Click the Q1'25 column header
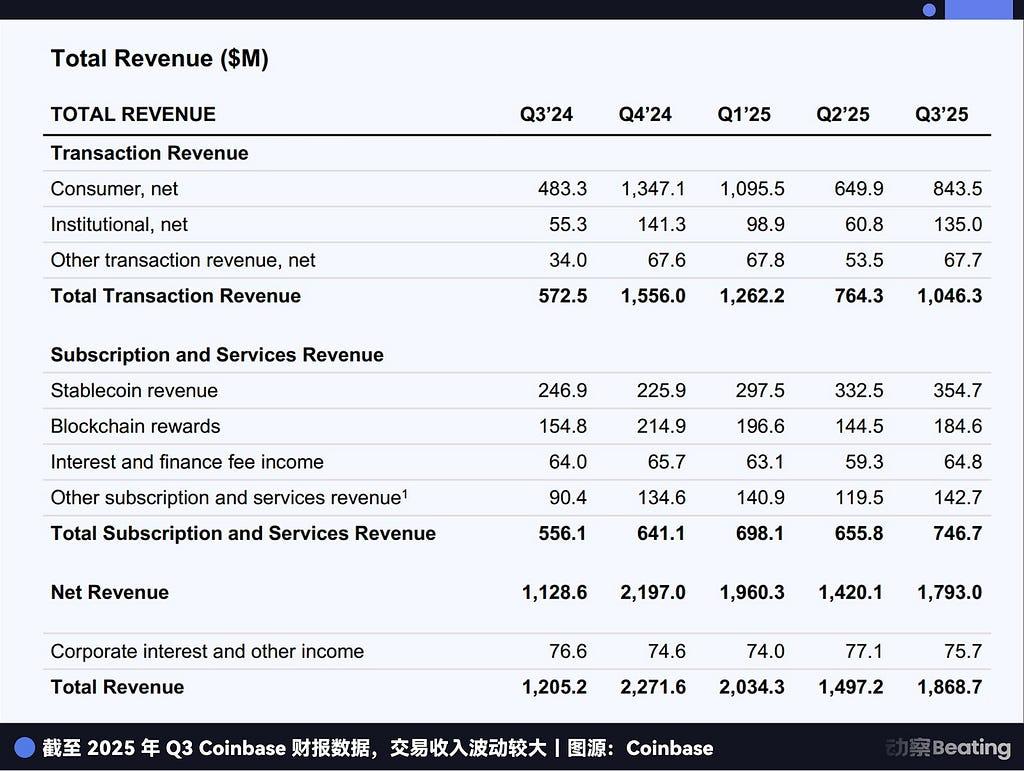 coord(744,114)
